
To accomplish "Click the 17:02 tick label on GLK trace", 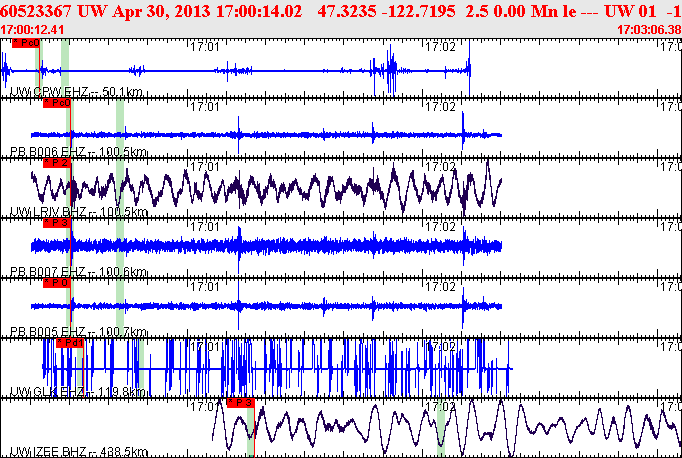I will (441, 346).
